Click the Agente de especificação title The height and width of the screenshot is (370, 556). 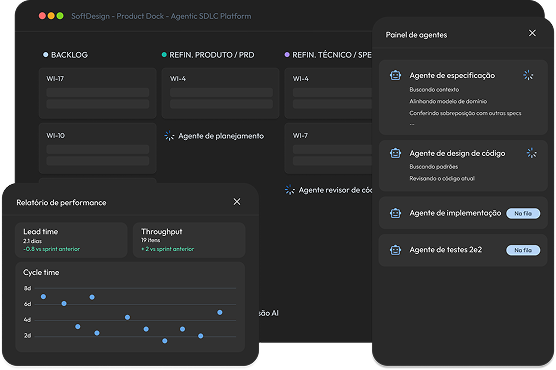click(452, 75)
